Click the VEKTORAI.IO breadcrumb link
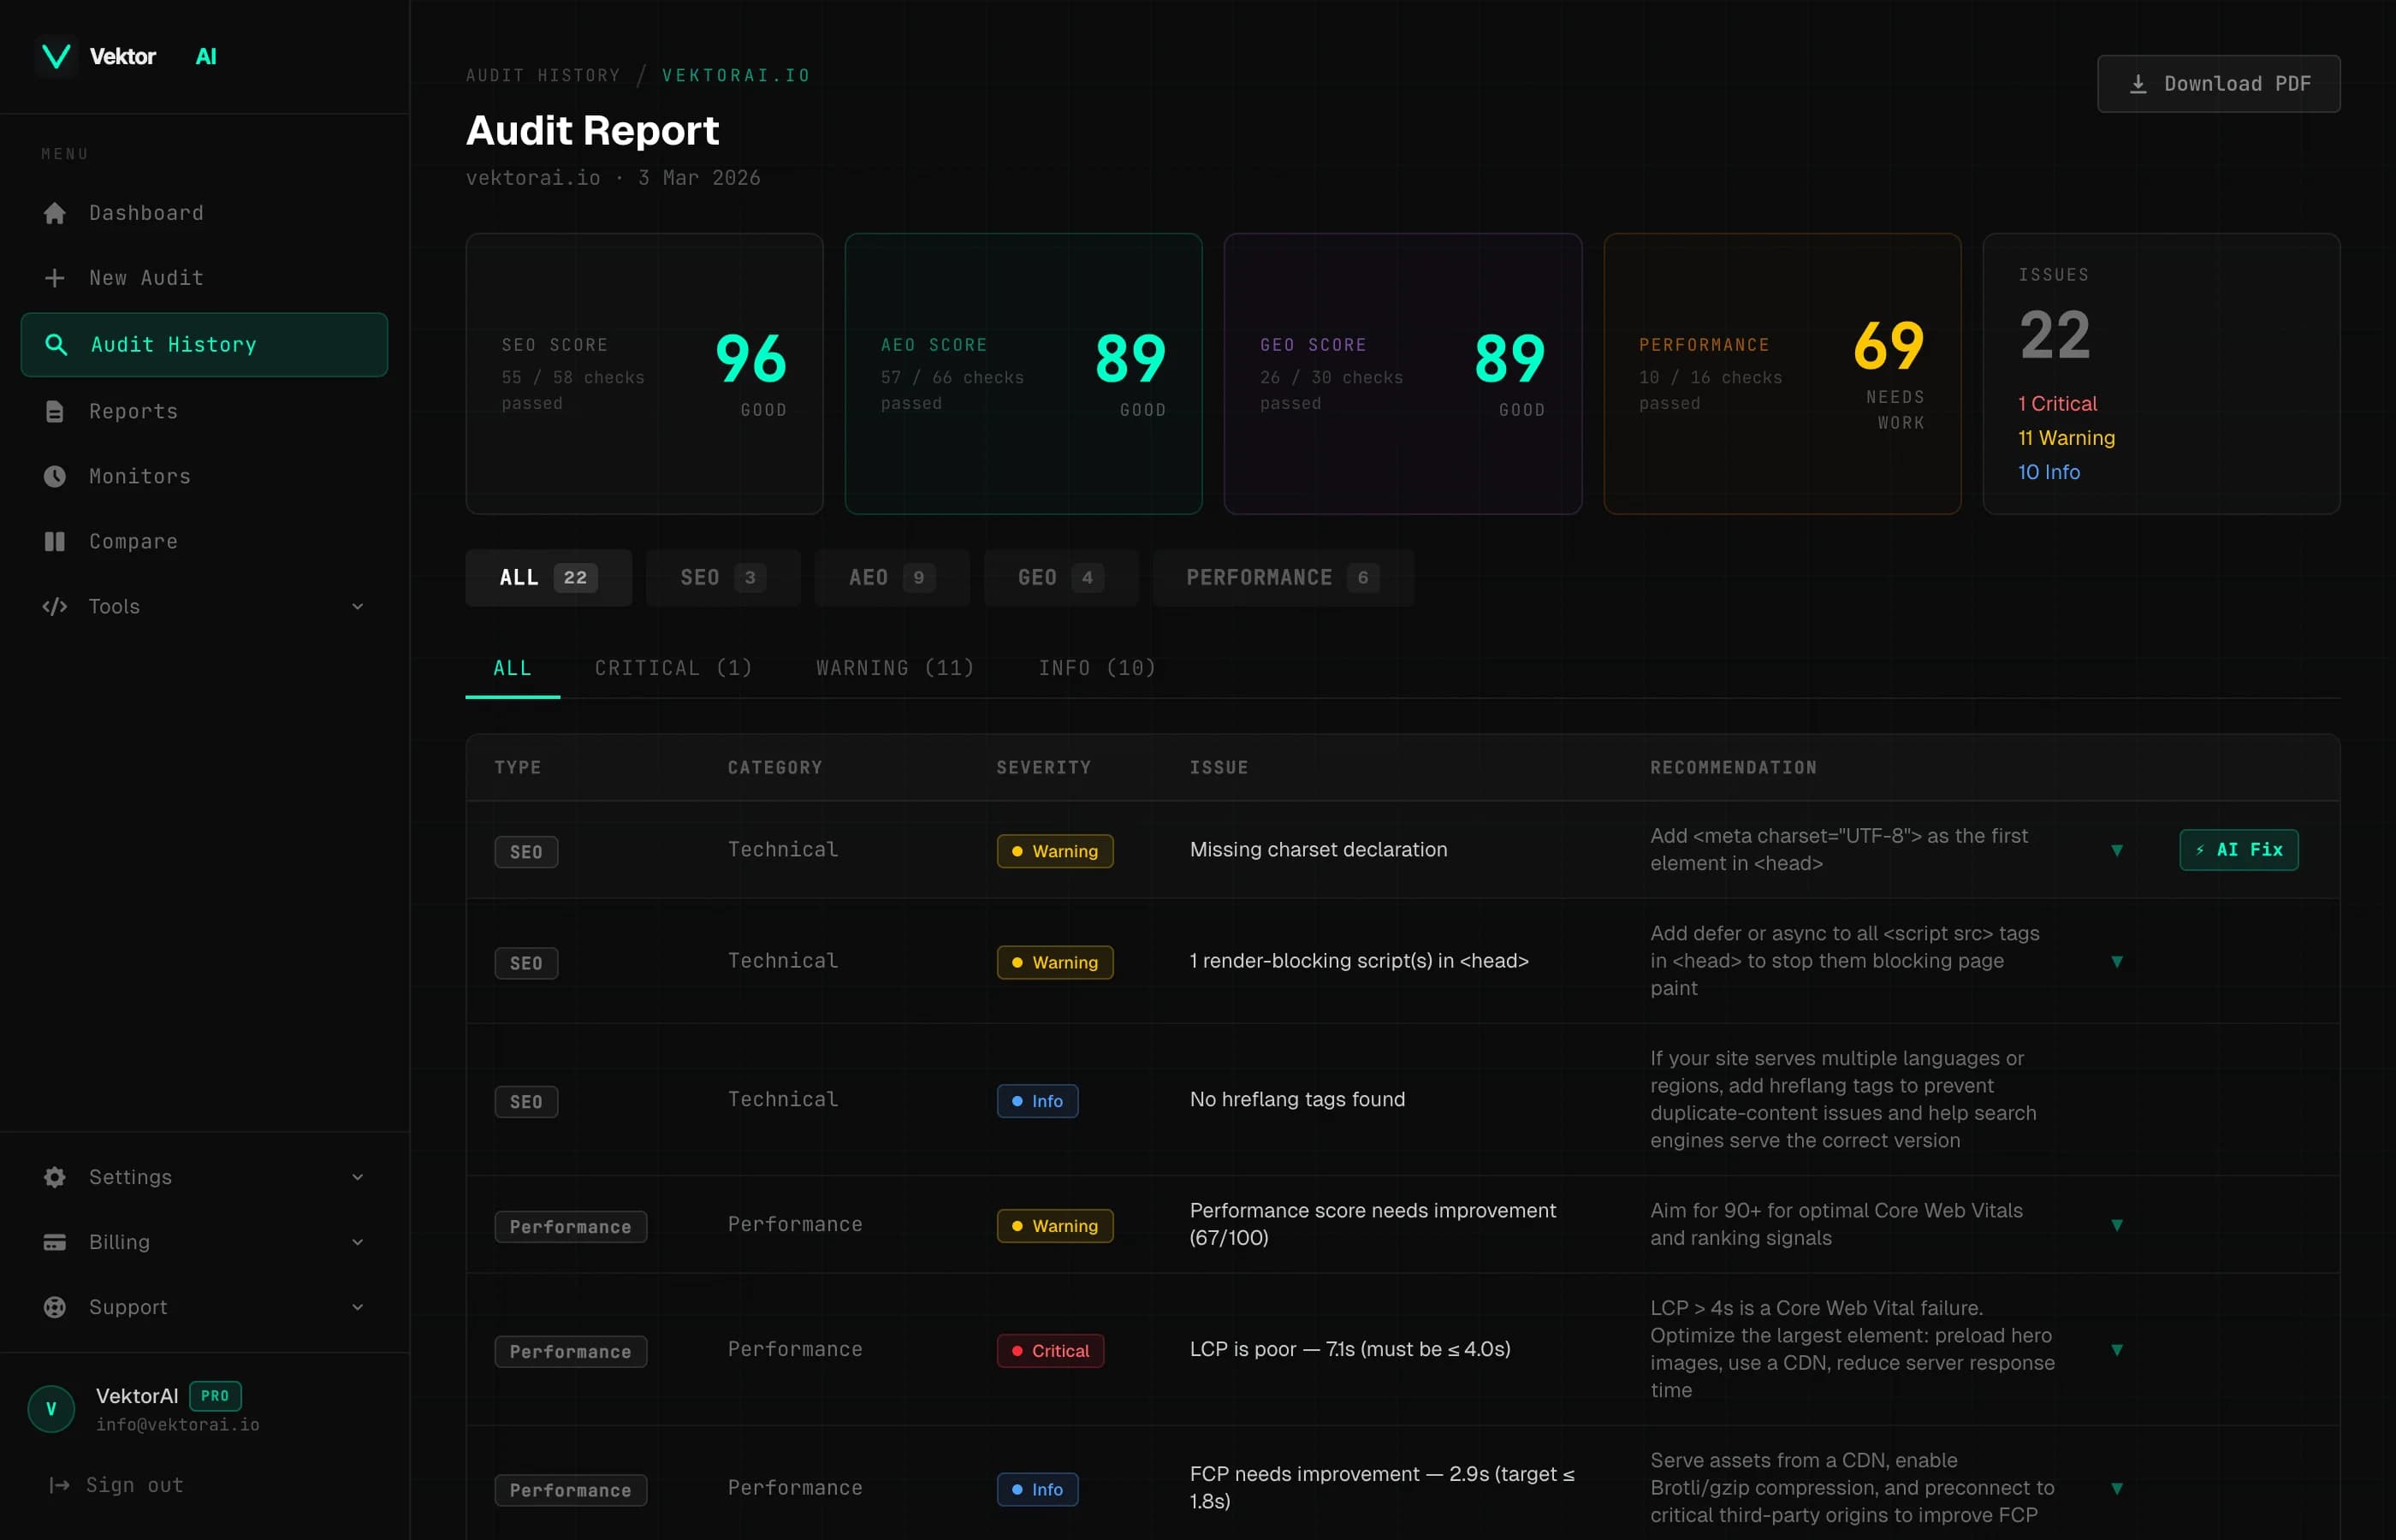 coord(735,75)
